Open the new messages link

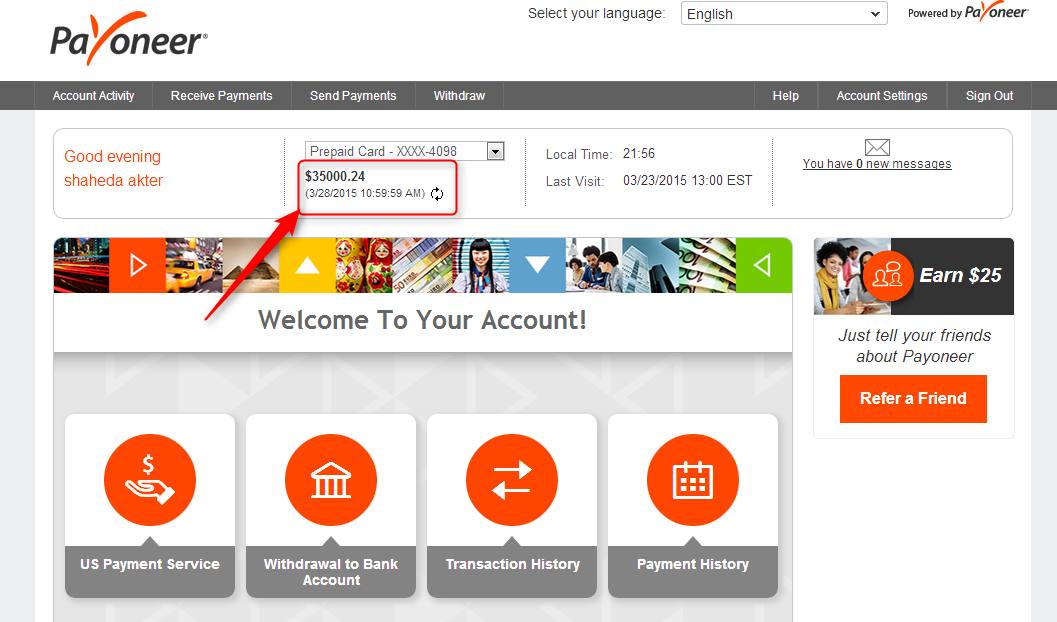877,164
